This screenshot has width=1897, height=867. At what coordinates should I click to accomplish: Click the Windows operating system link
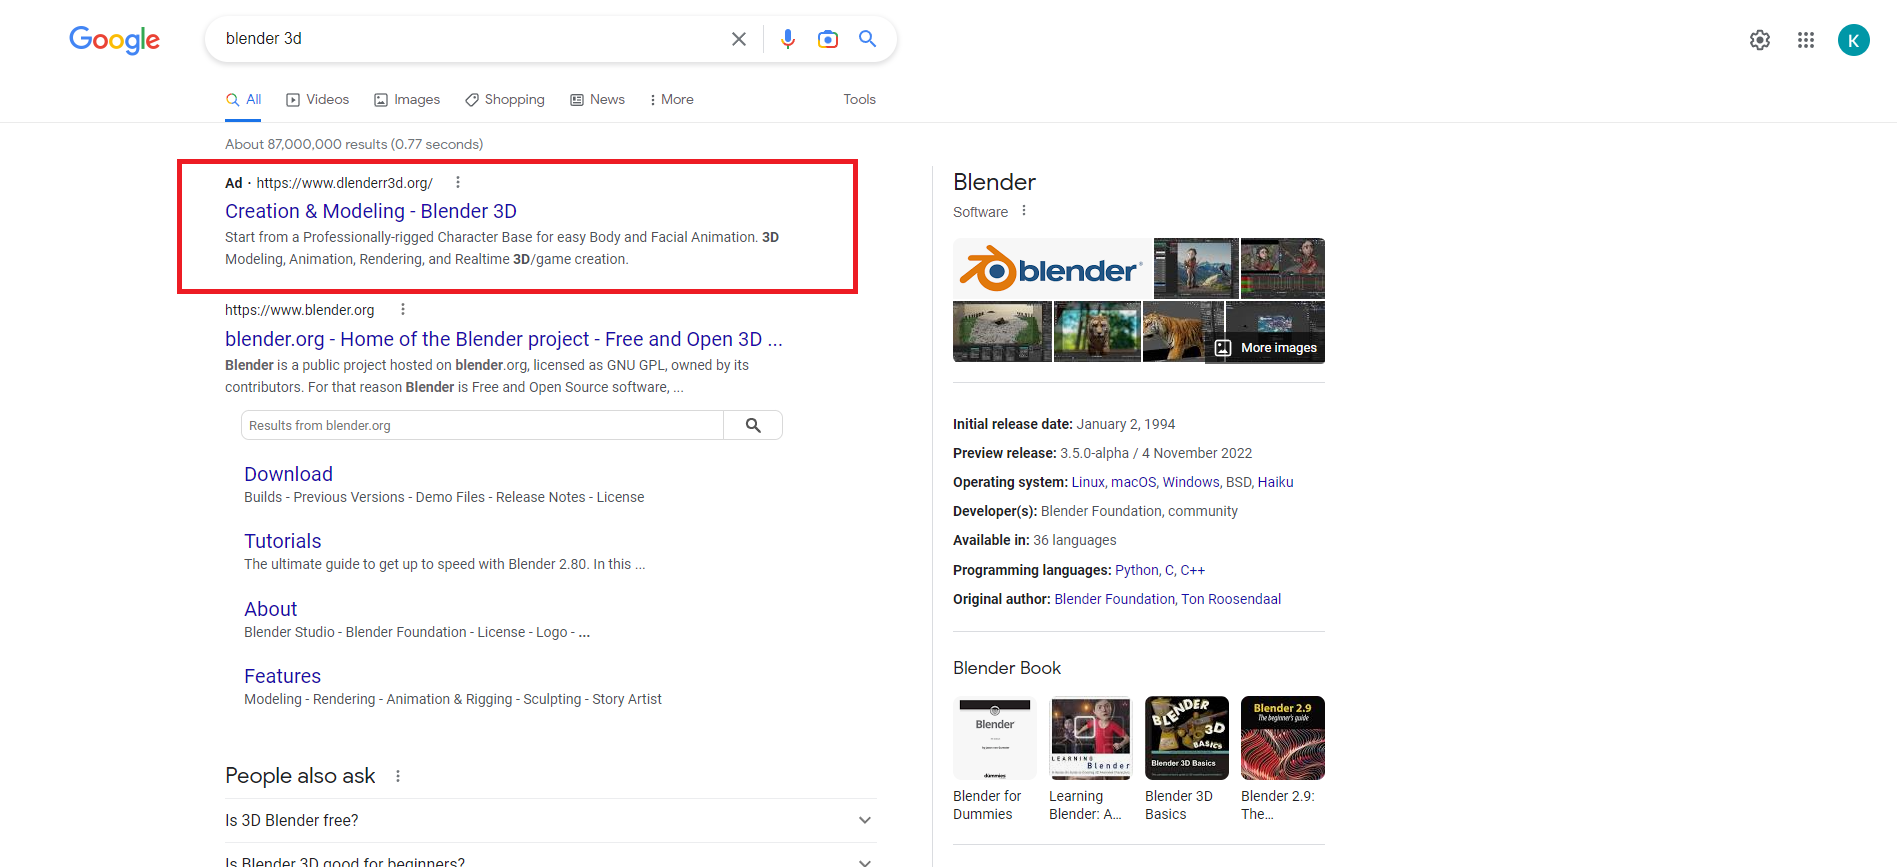click(x=1191, y=482)
